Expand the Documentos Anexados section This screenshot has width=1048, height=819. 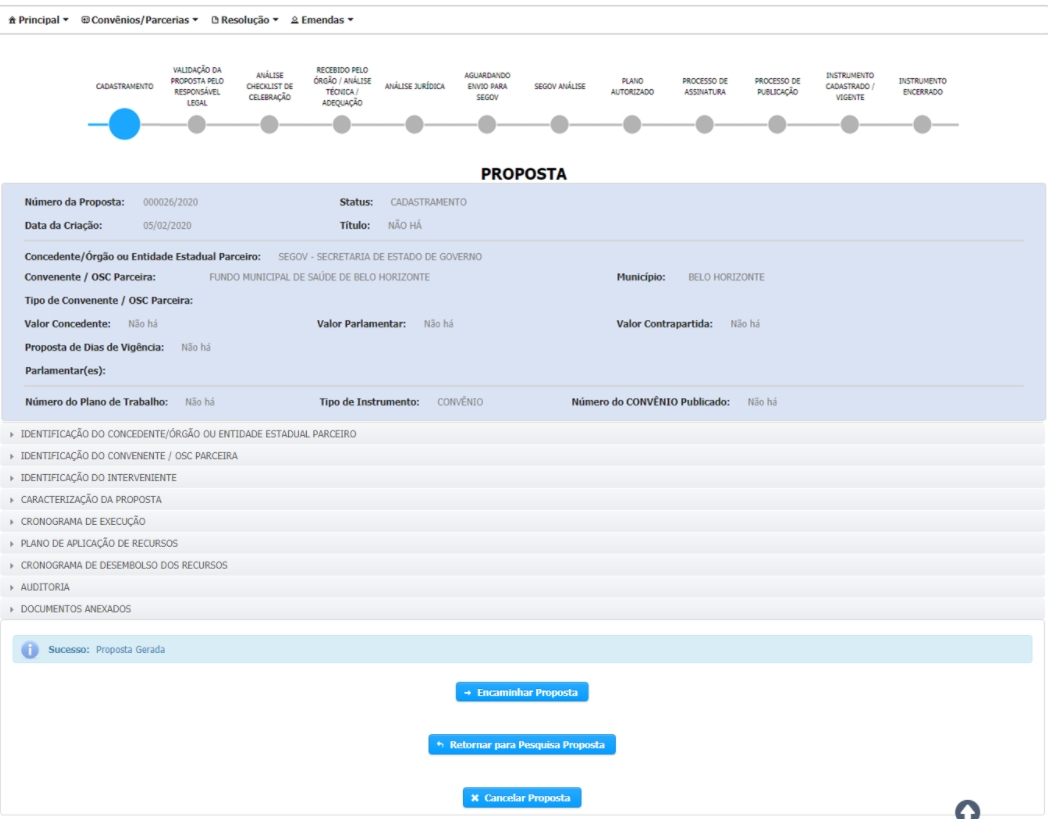point(76,608)
